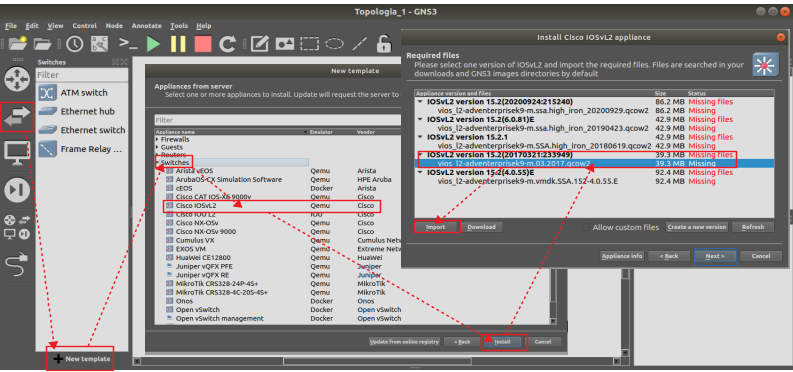
Task: Collapse the Switches appliance category
Action: point(157,163)
